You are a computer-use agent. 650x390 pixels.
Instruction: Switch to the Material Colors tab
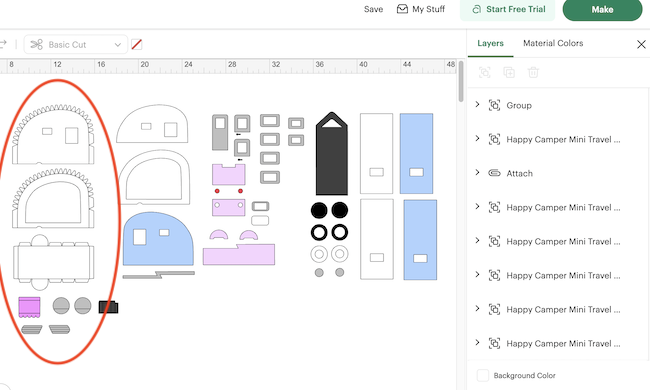tap(553, 43)
